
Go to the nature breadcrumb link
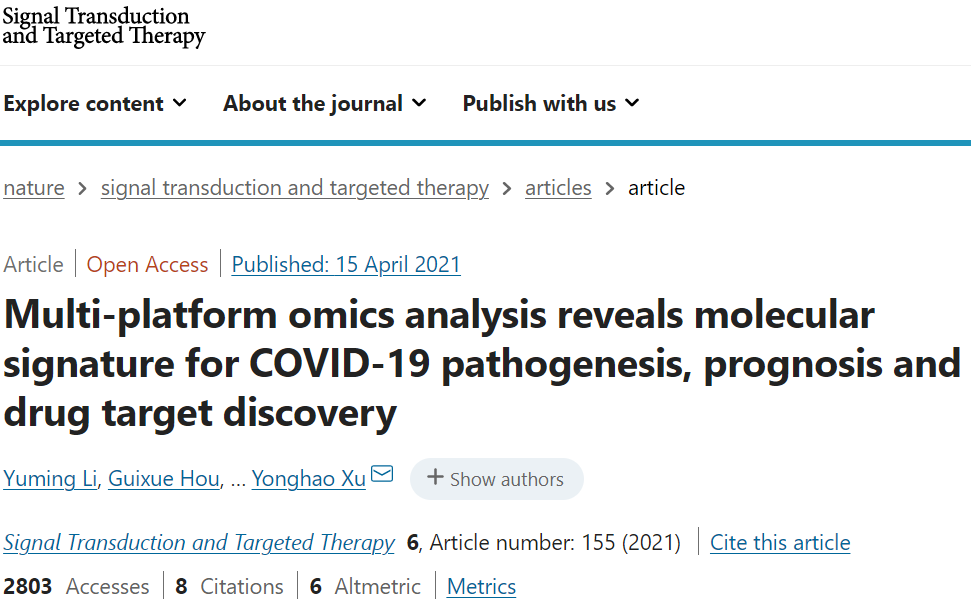34,188
